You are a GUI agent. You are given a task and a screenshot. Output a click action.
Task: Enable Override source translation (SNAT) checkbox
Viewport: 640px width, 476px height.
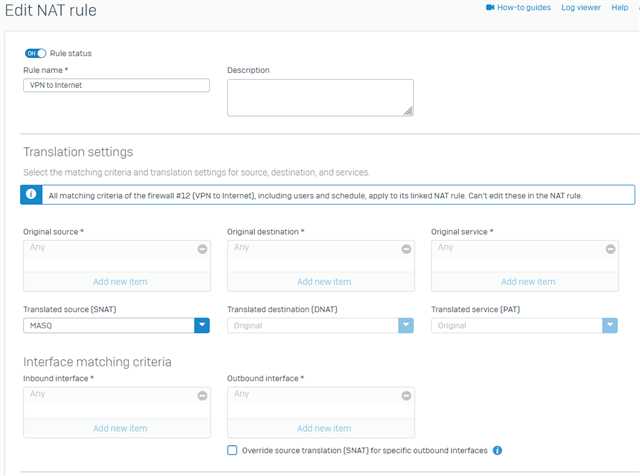click(x=232, y=450)
